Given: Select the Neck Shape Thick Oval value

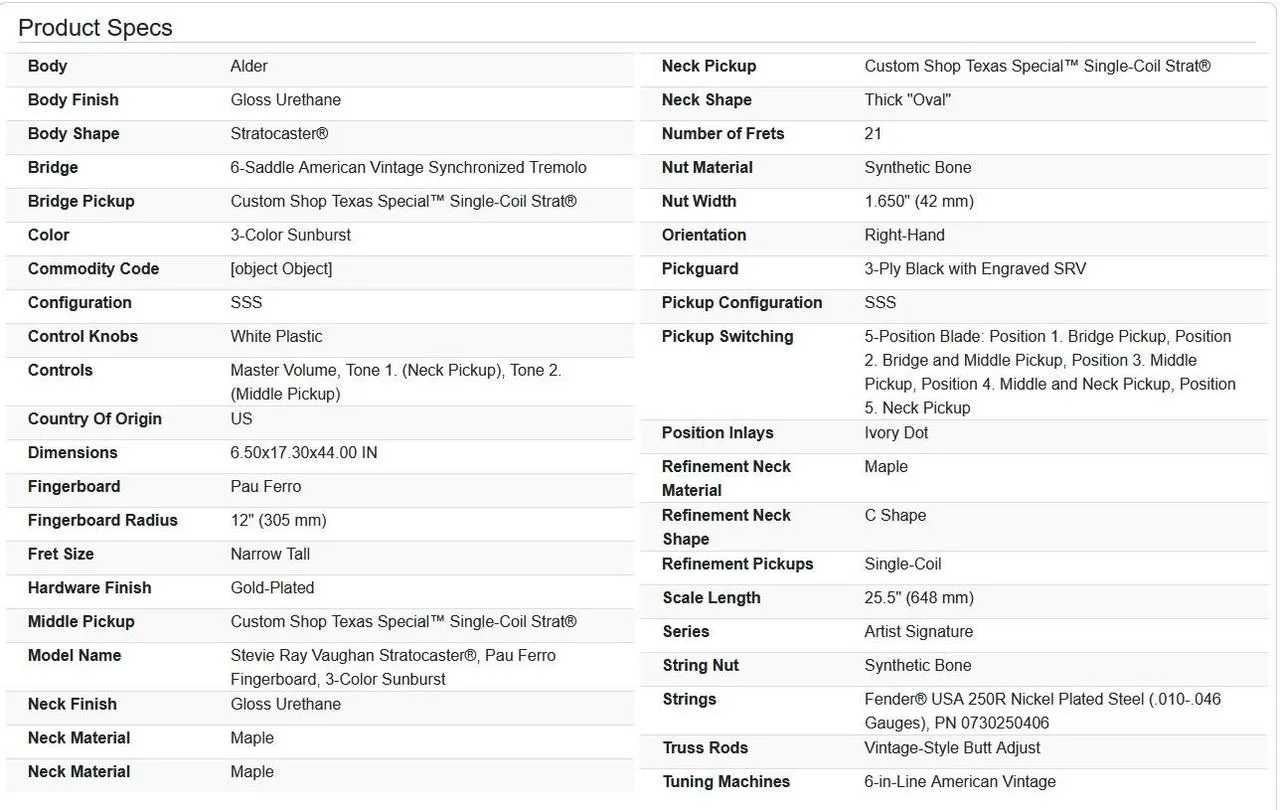Looking at the screenshot, I should (908, 100).
